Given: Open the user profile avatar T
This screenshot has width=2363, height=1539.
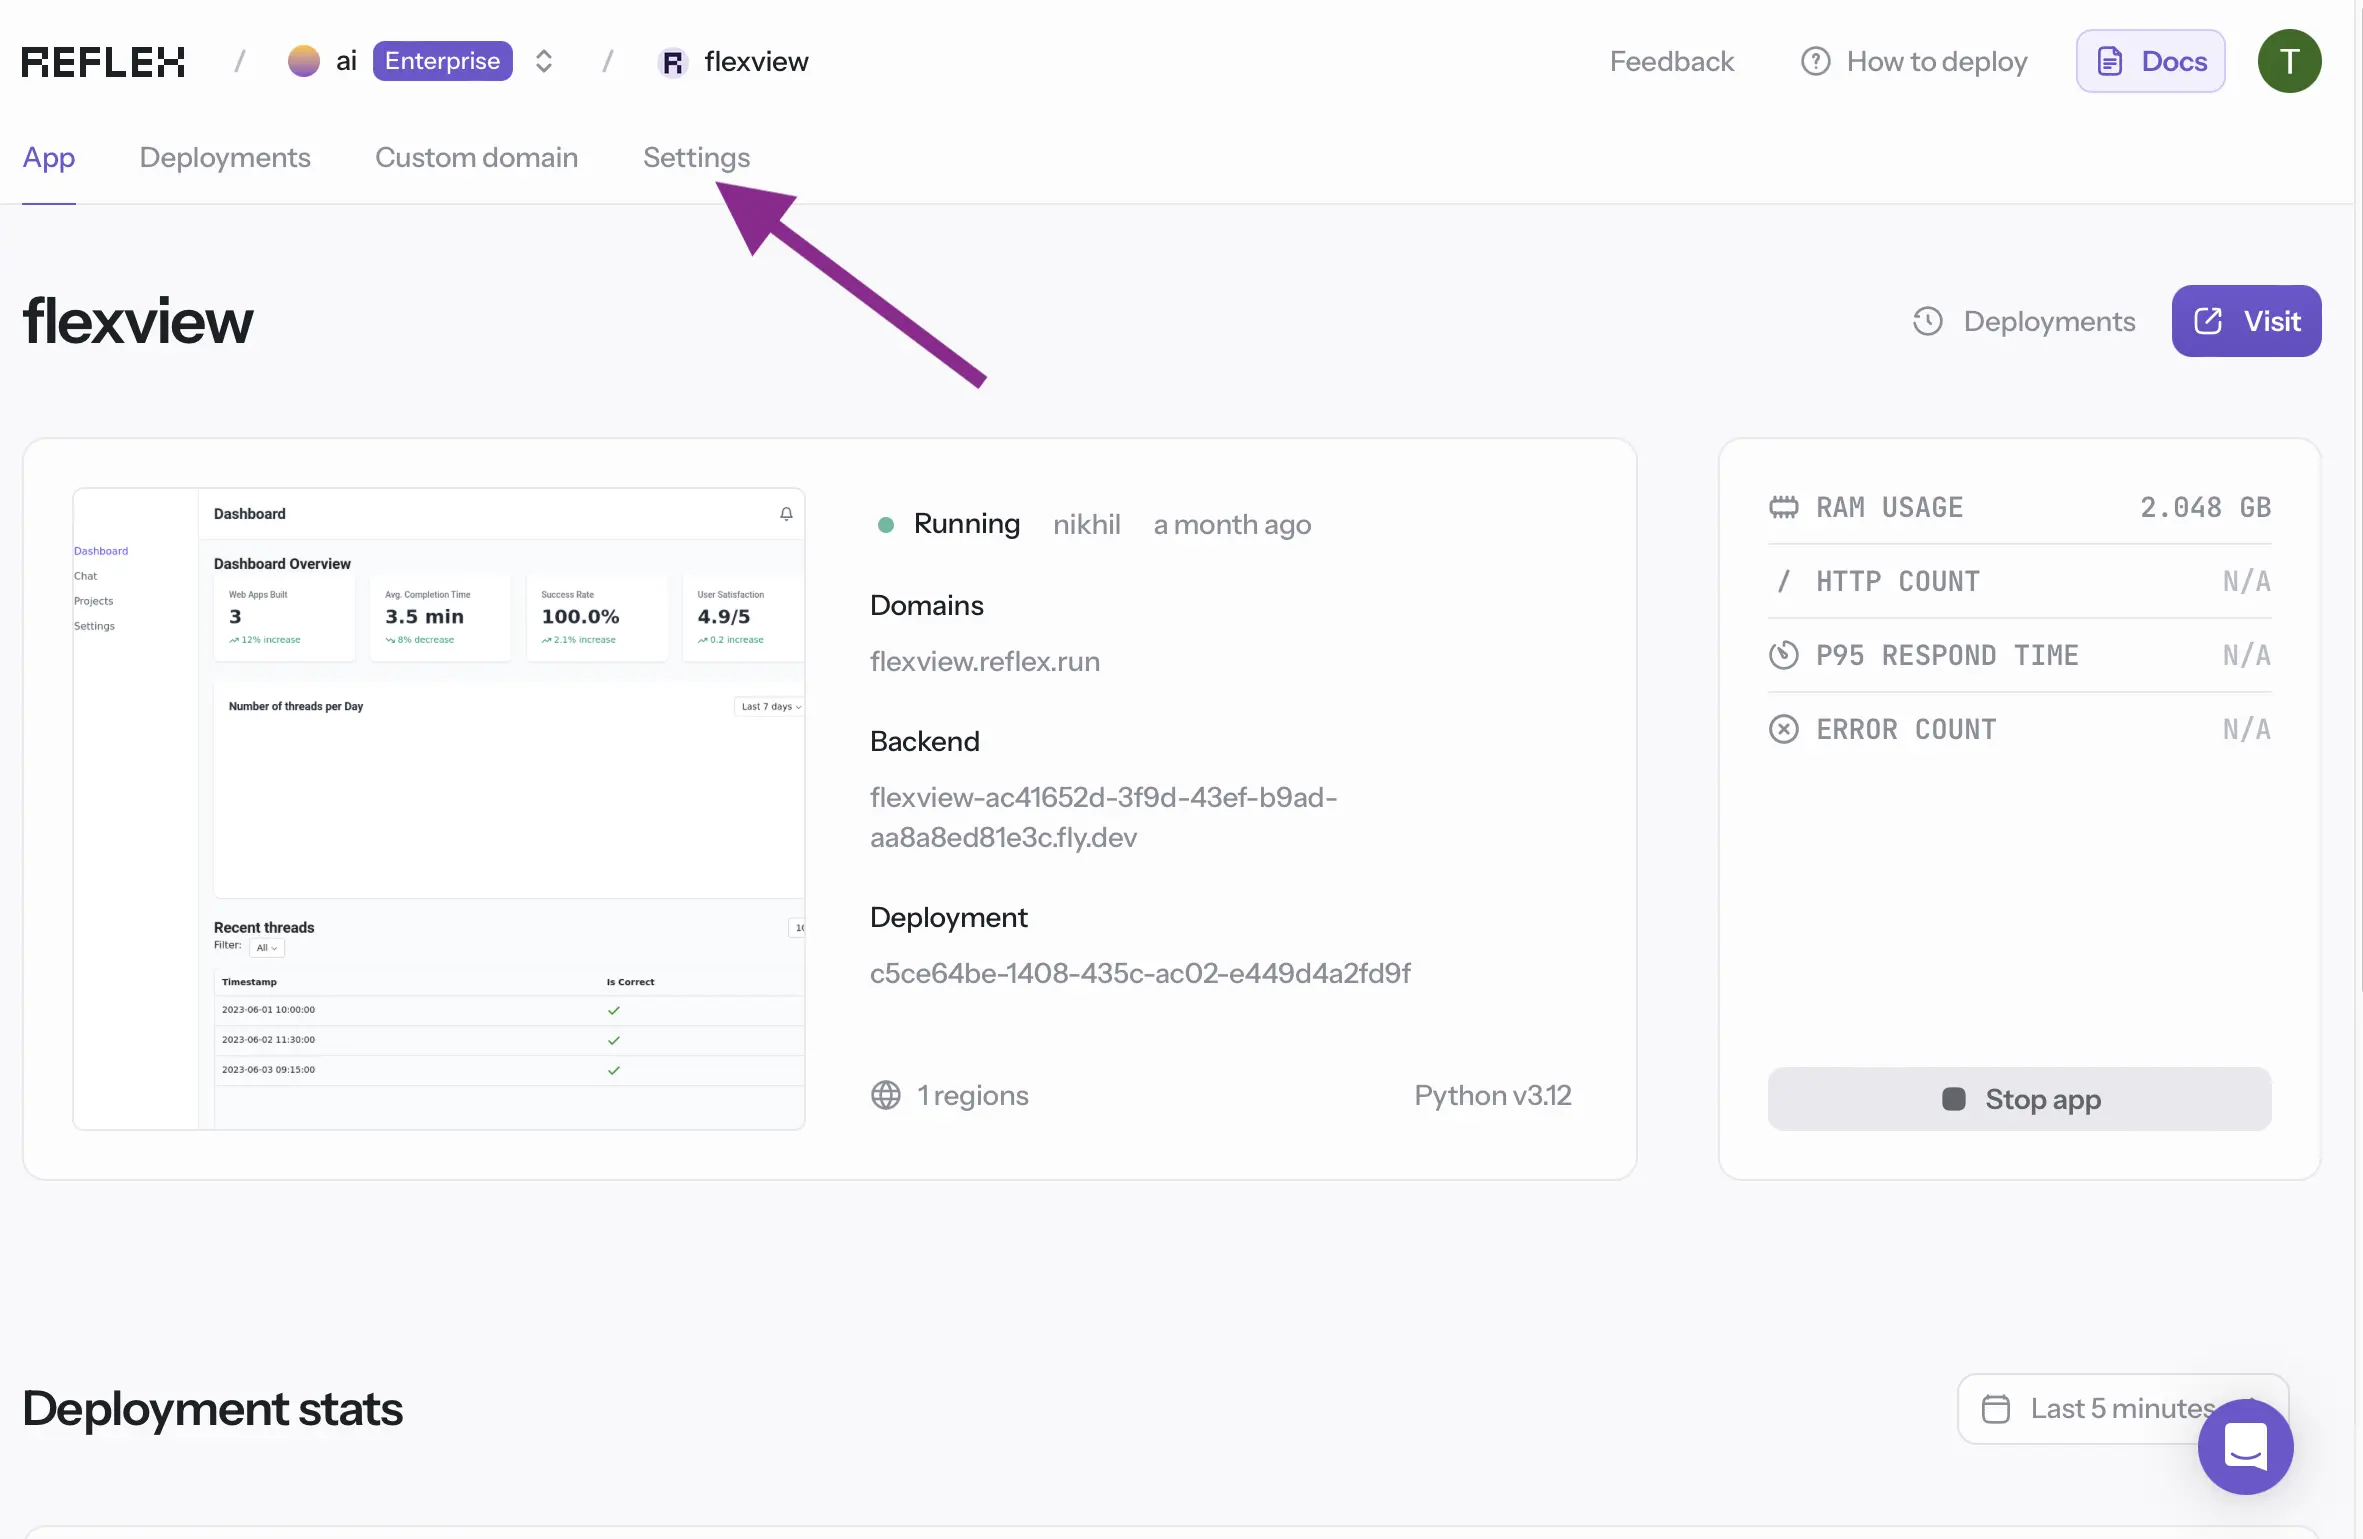Looking at the screenshot, I should [2288, 62].
